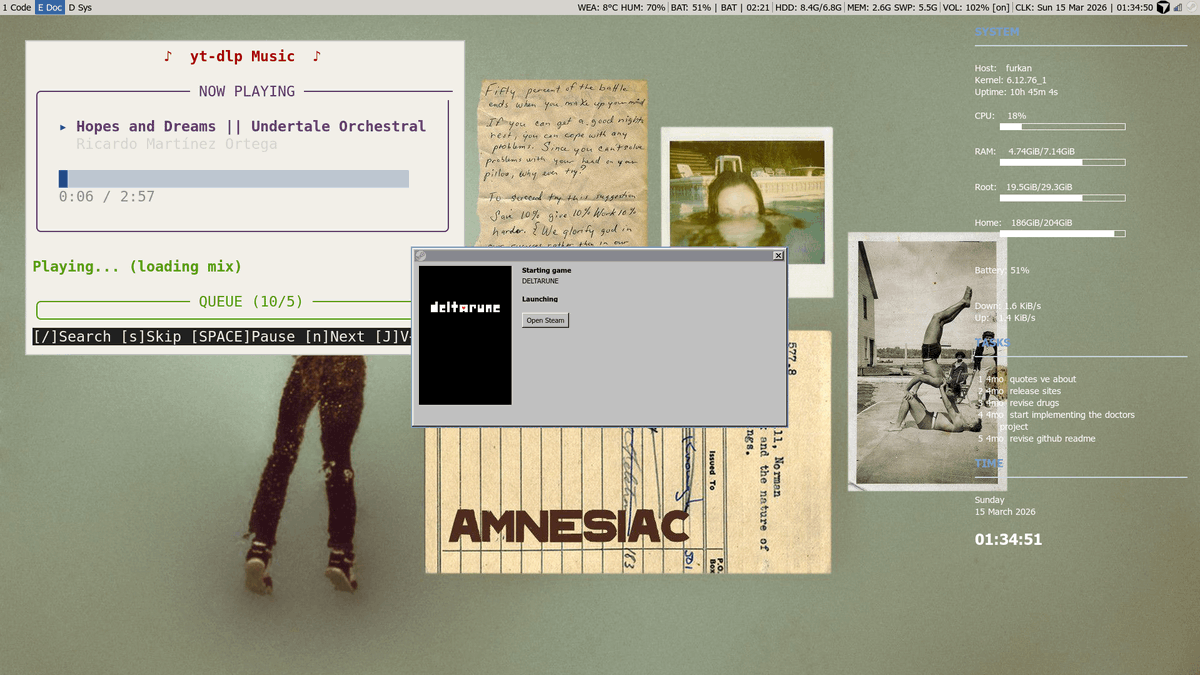Viewport: 1200px width, 675px height.
Task: Click 'MEM: 2.6G' in the status bar
Action: coord(869,7)
